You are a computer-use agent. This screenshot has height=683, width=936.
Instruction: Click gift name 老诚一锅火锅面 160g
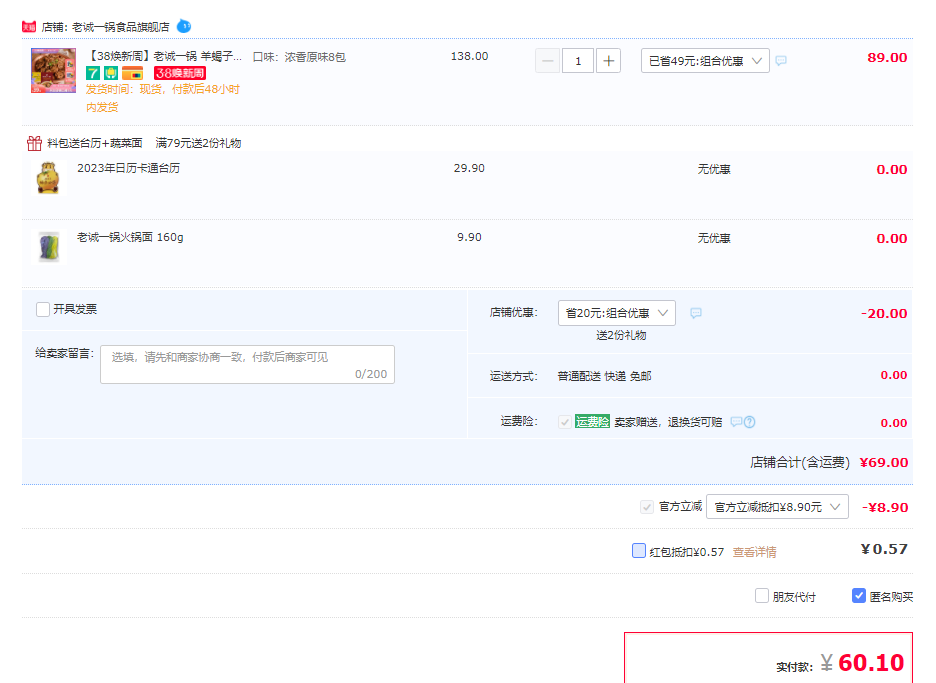click(130, 237)
